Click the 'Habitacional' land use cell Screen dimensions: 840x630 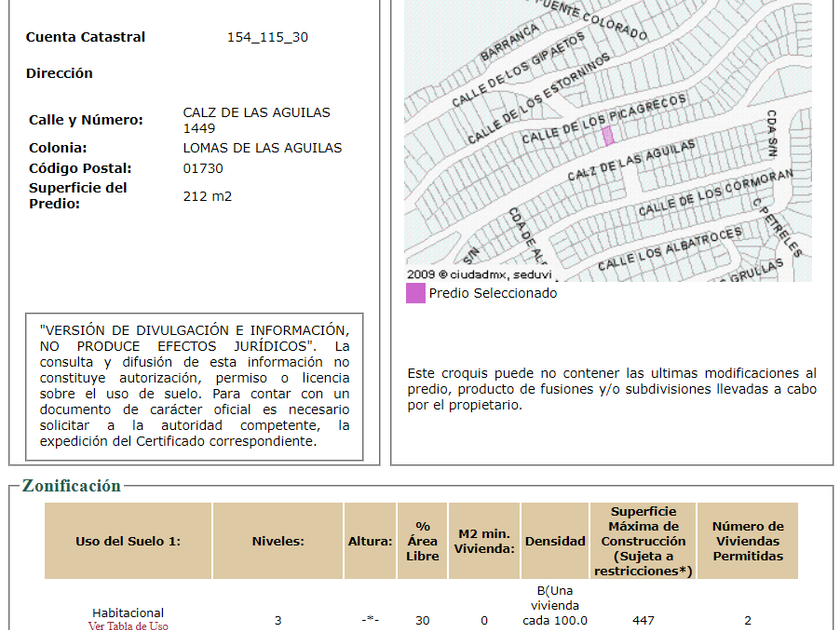(x=128, y=613)
